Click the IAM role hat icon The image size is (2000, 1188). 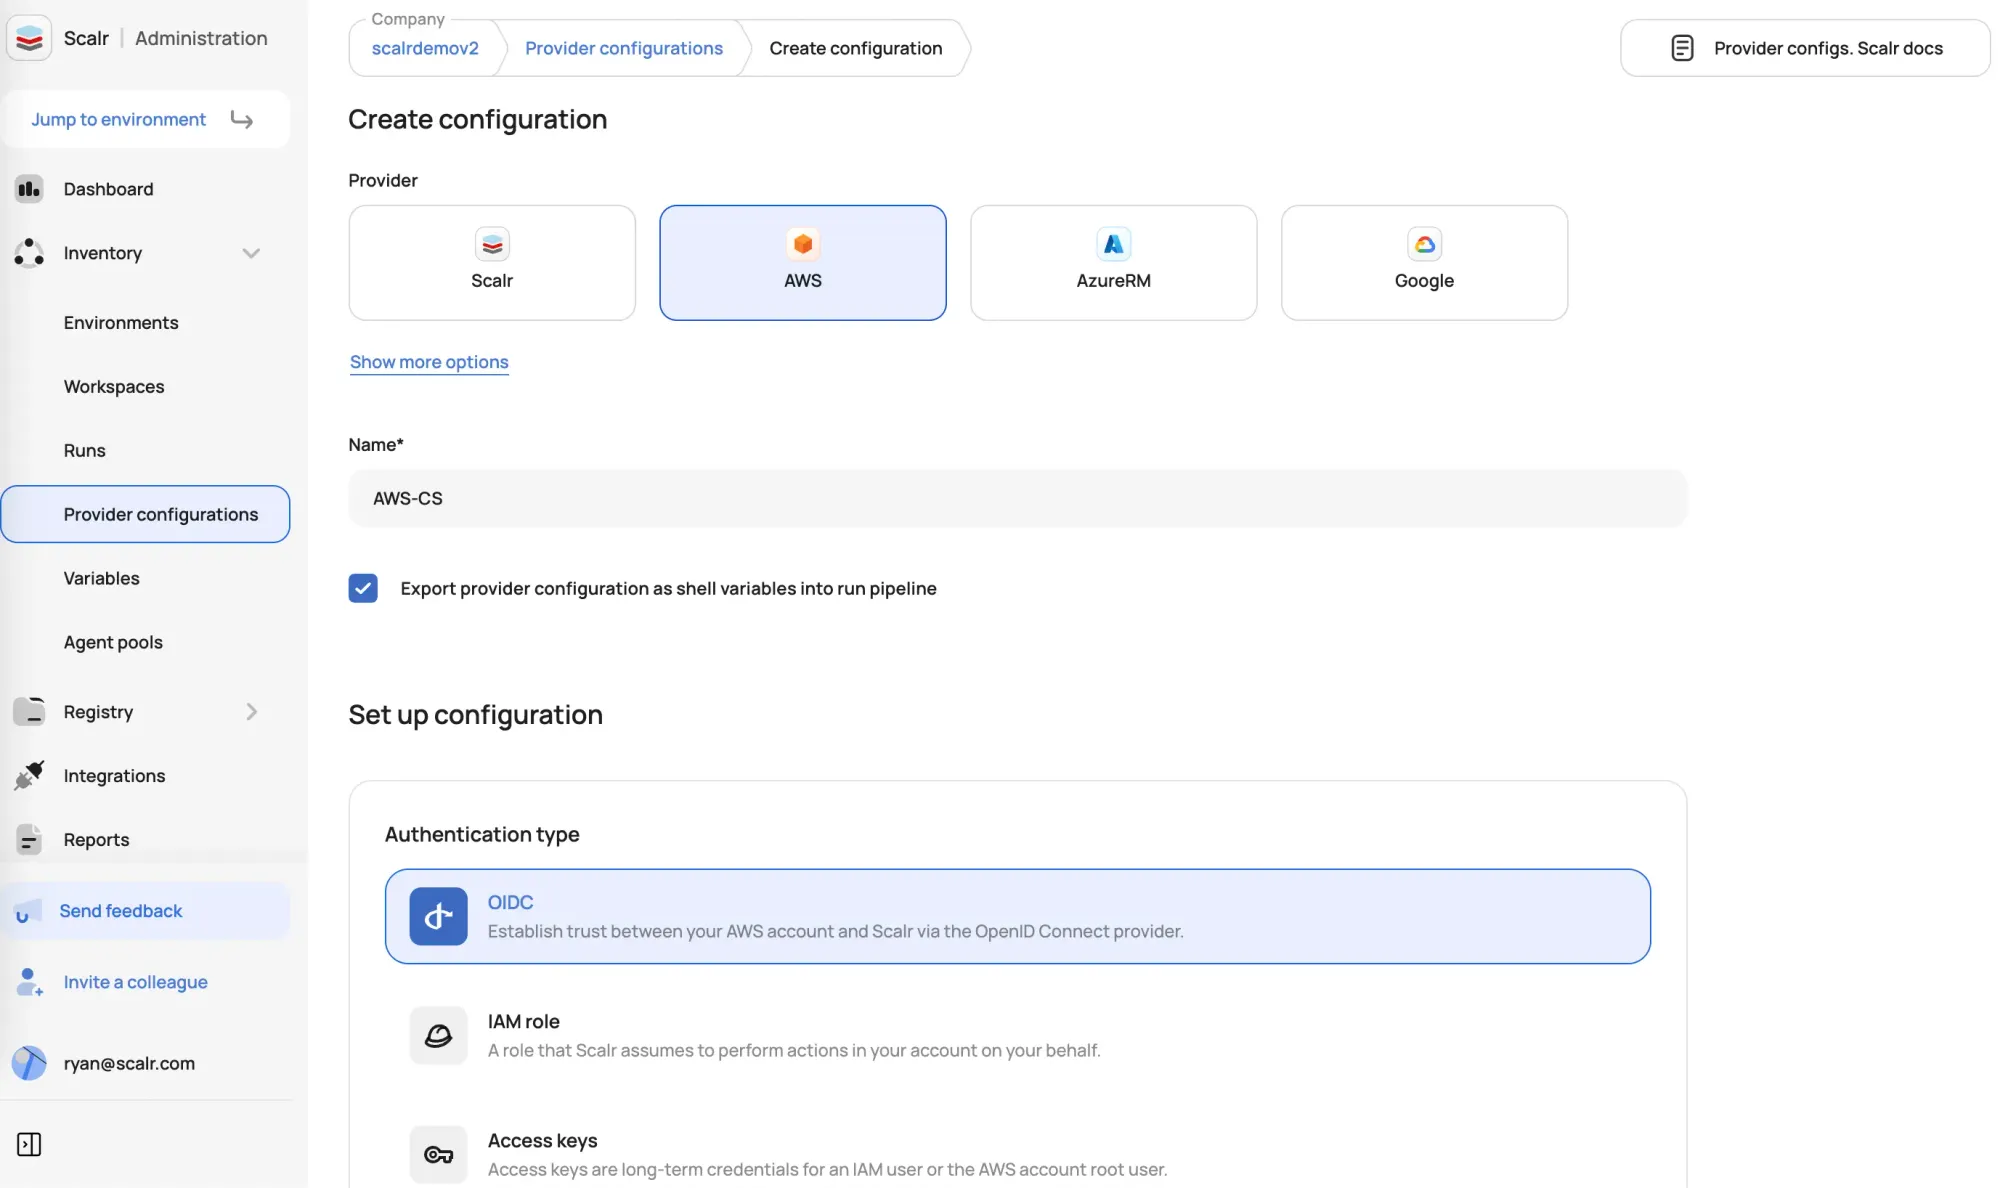(438, 1035)
